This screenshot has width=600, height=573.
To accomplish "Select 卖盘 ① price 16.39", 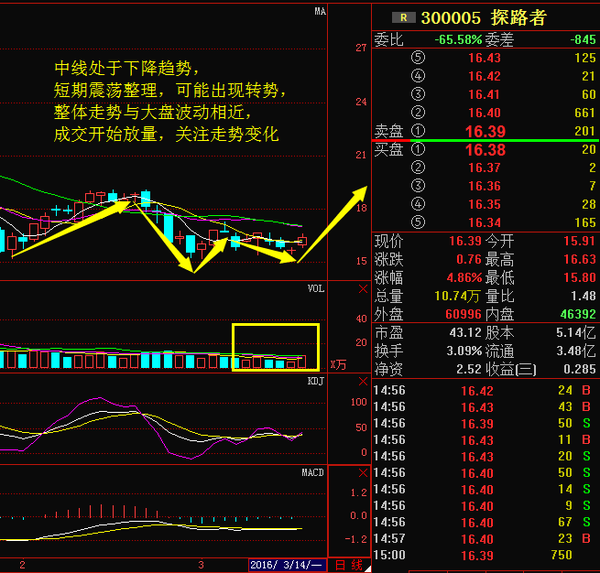I will (x=485, y=131).
